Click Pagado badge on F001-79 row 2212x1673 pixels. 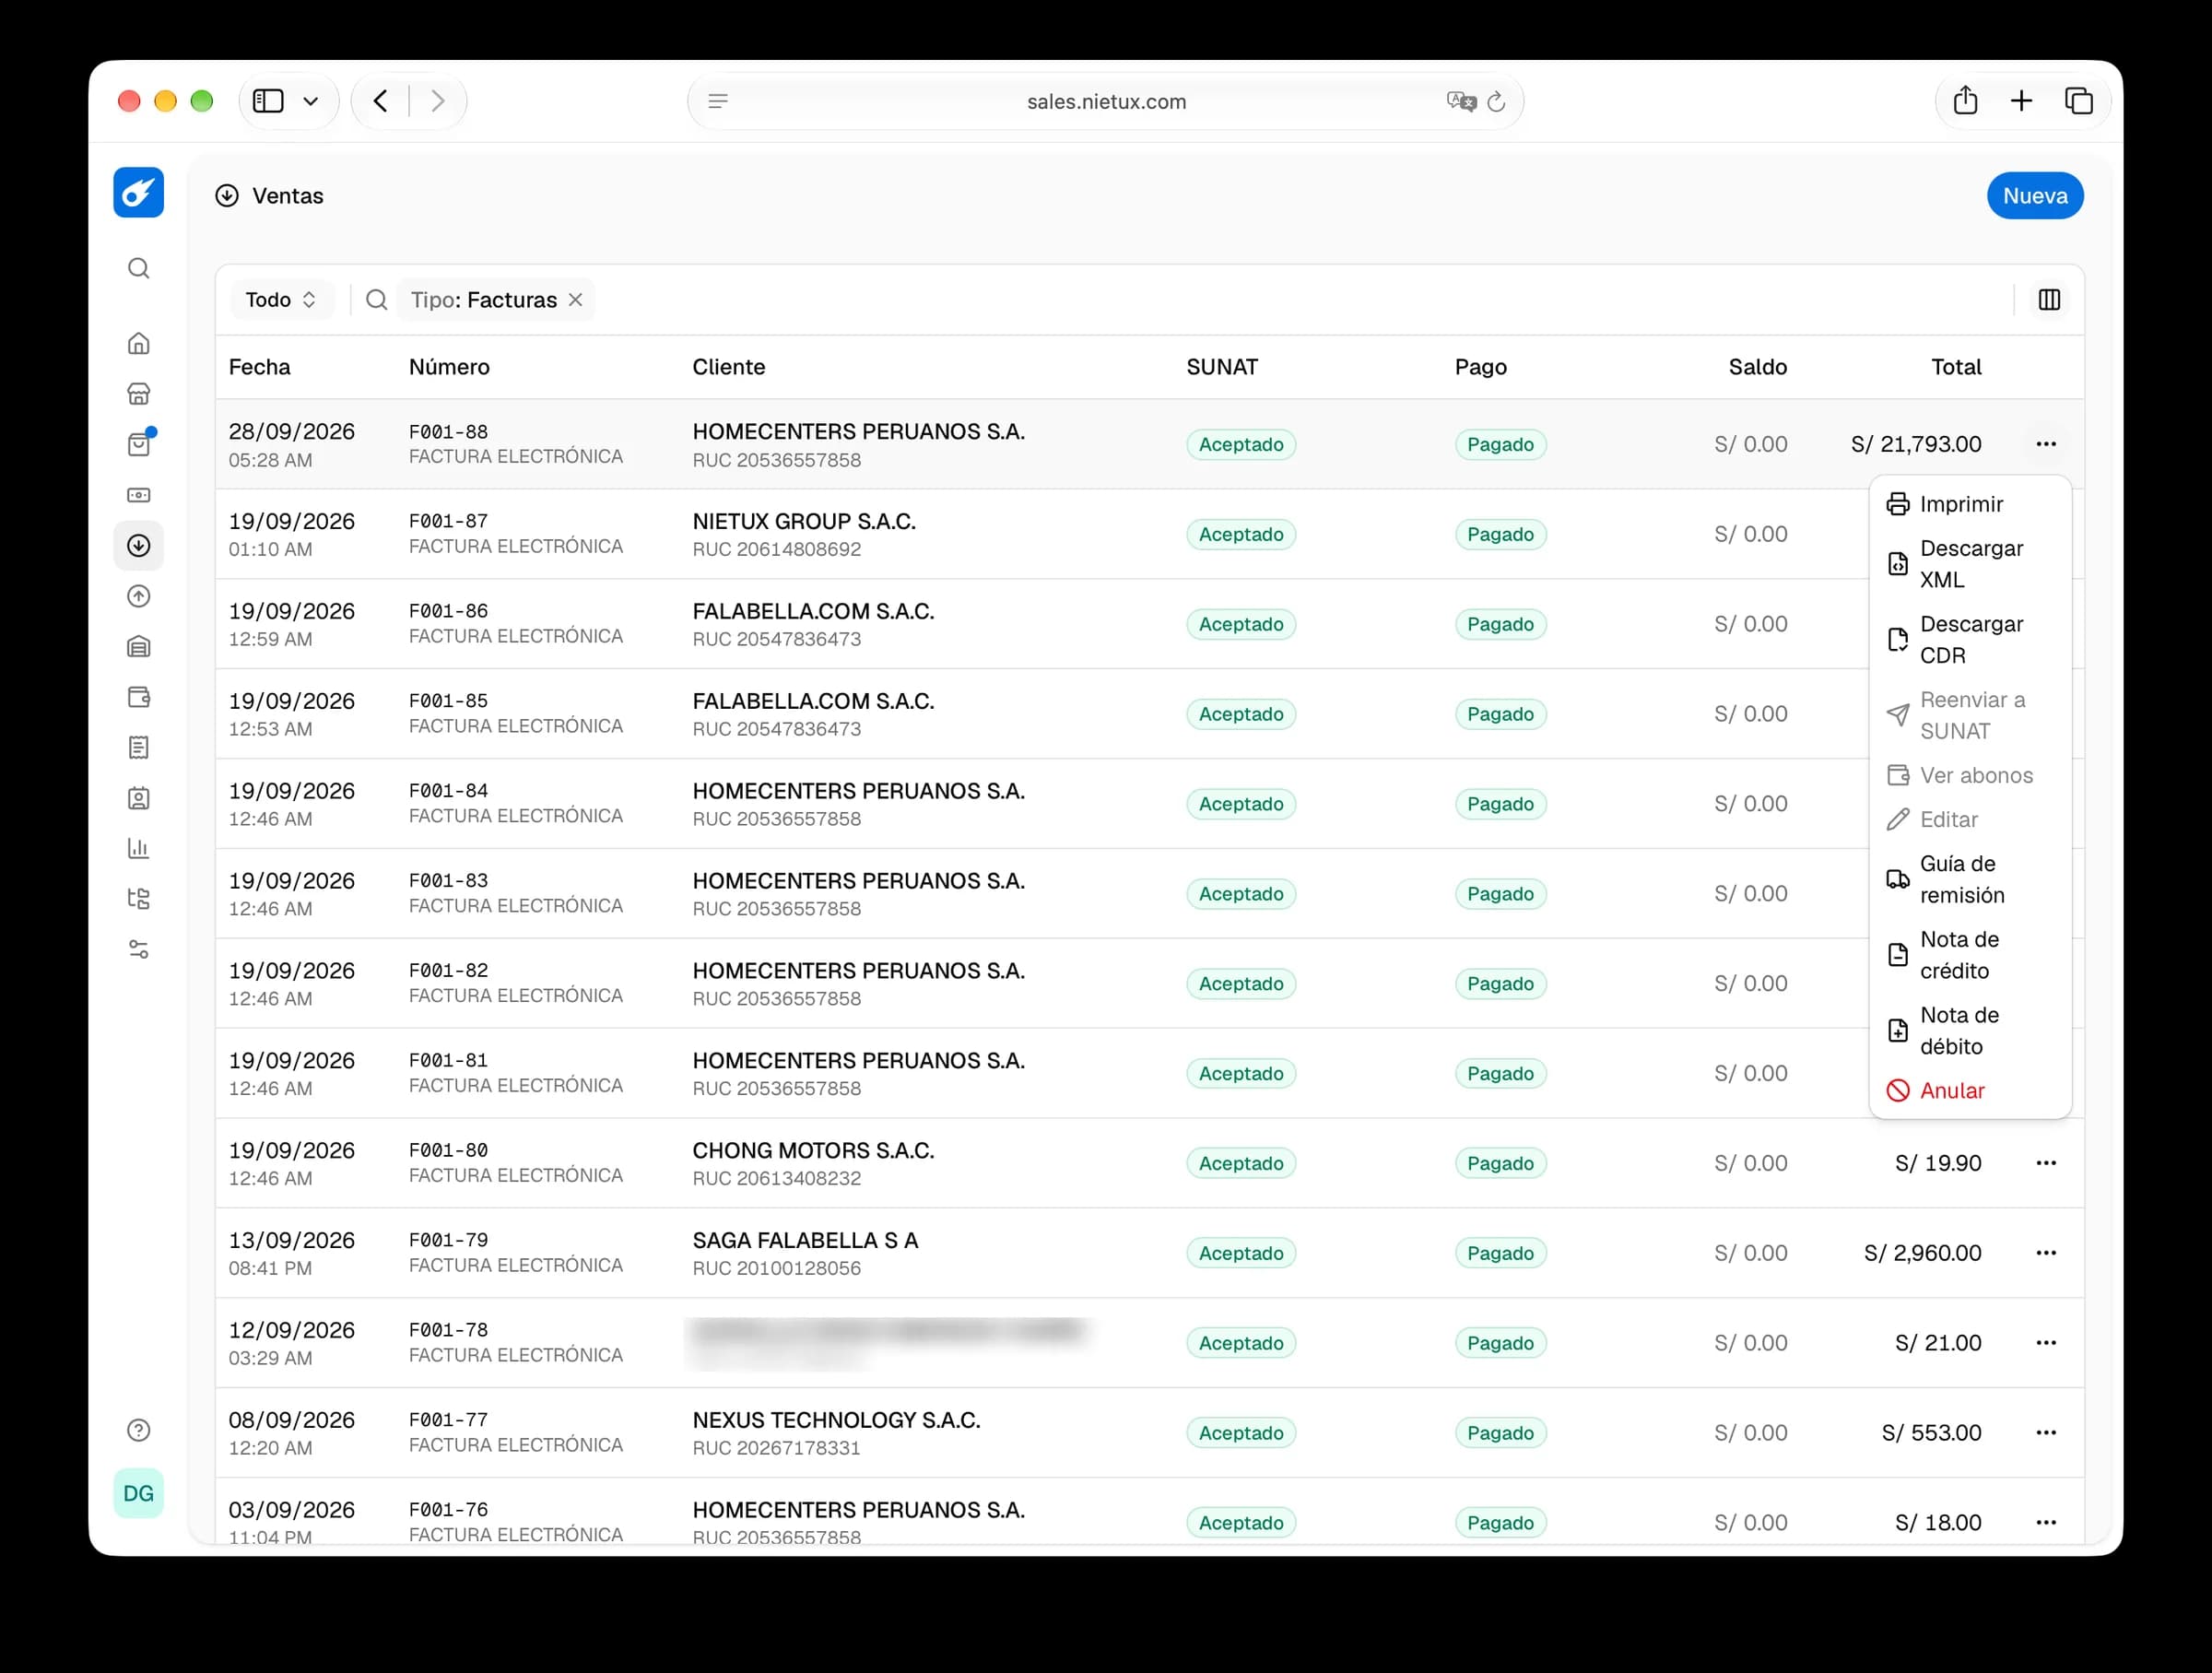[1500, 1253]
